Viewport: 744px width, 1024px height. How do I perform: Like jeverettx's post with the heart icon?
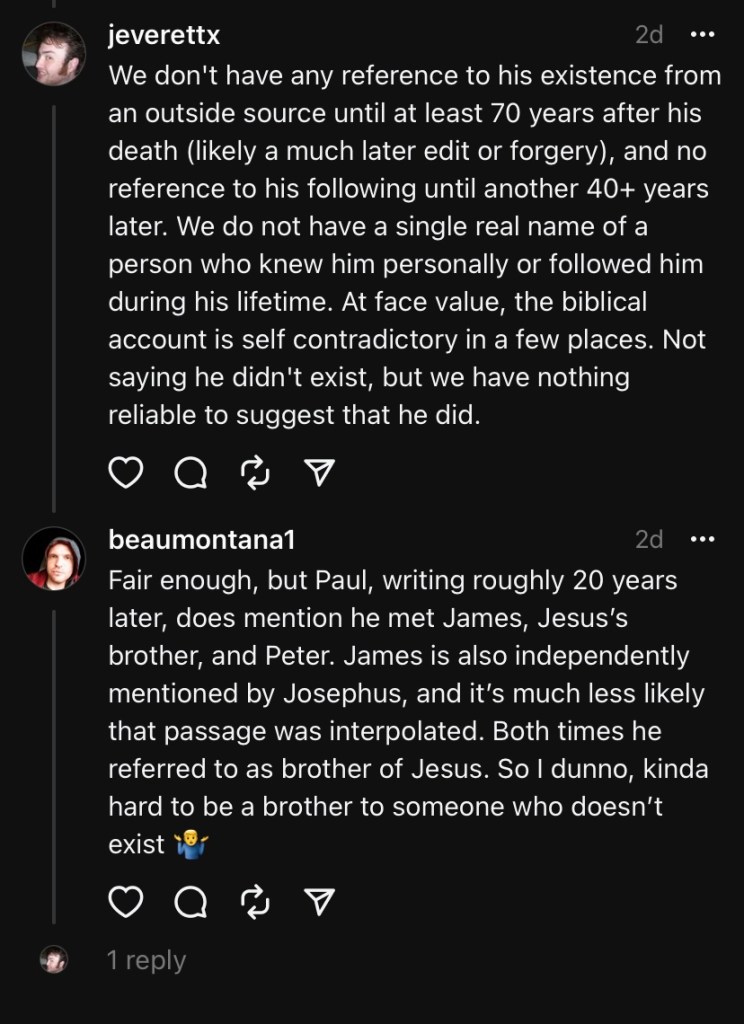pos(125,472)
